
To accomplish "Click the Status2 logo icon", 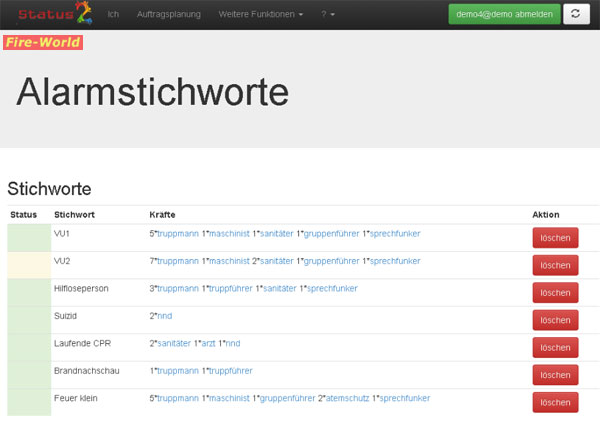I will point(55,13).
